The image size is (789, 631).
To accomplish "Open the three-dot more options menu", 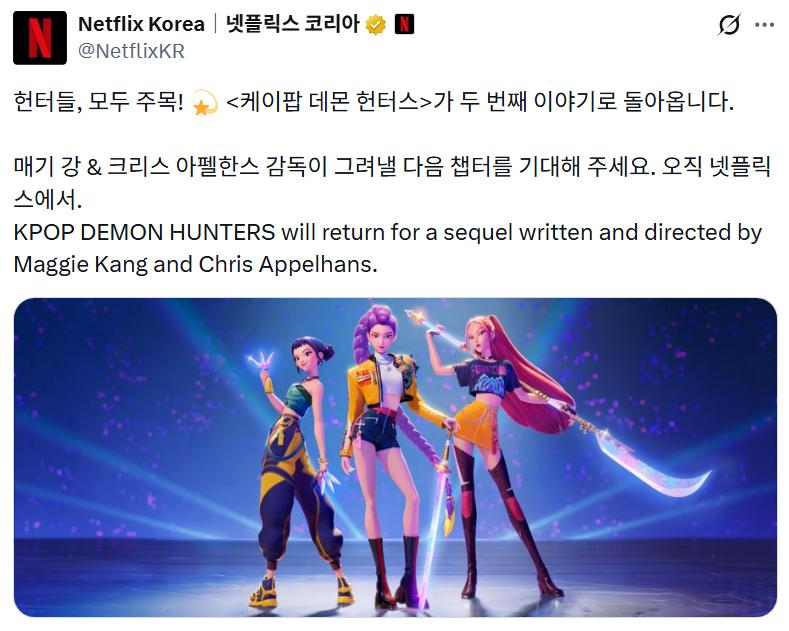I will [764, 25].
